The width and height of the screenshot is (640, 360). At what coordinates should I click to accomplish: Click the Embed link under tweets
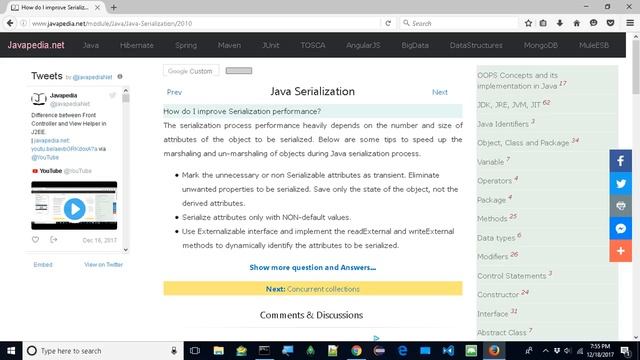[43, 264]
